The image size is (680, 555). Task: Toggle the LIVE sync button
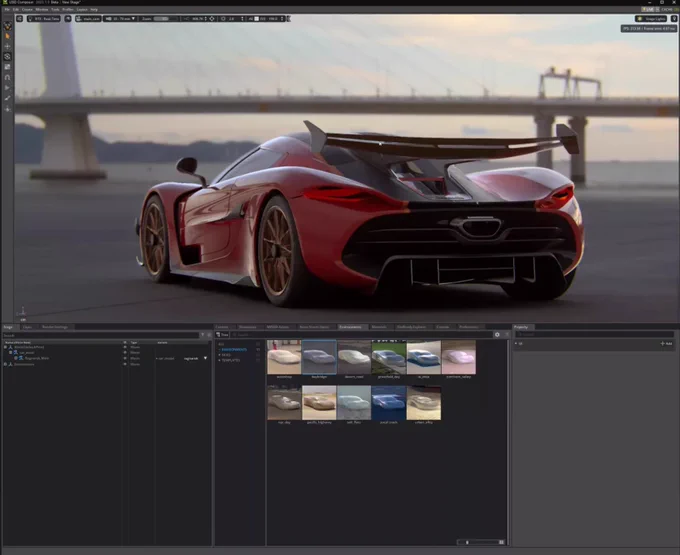click(649, 9)
